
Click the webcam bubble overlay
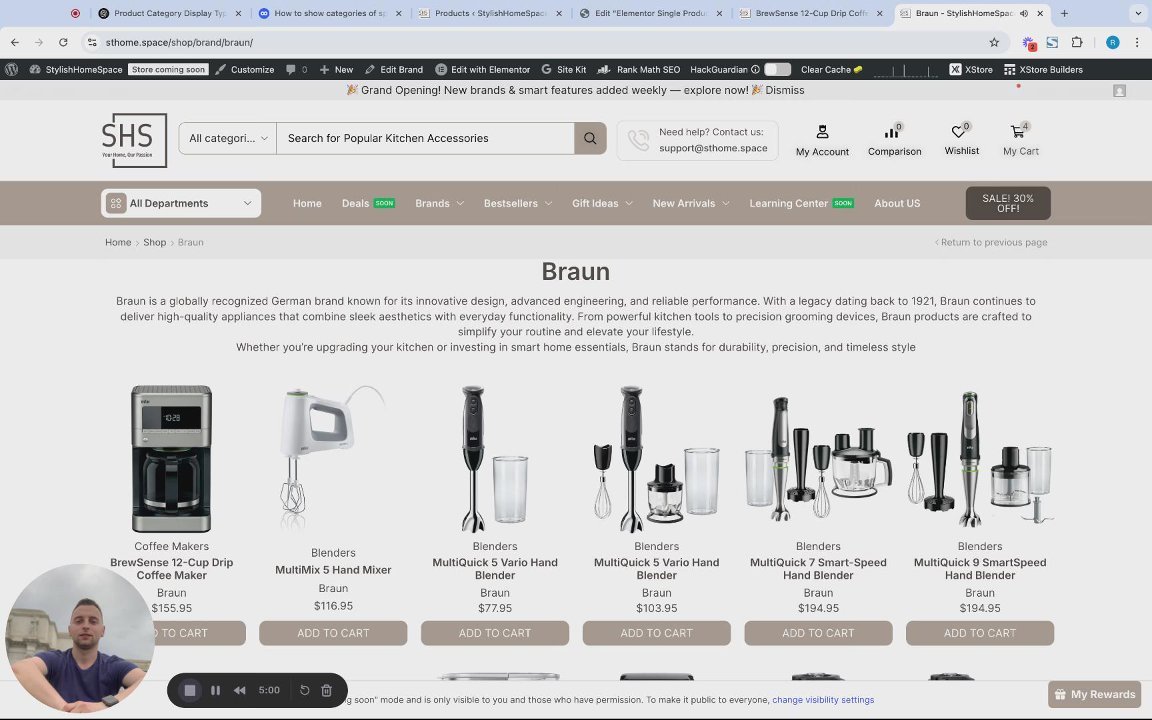pos(79,638)
